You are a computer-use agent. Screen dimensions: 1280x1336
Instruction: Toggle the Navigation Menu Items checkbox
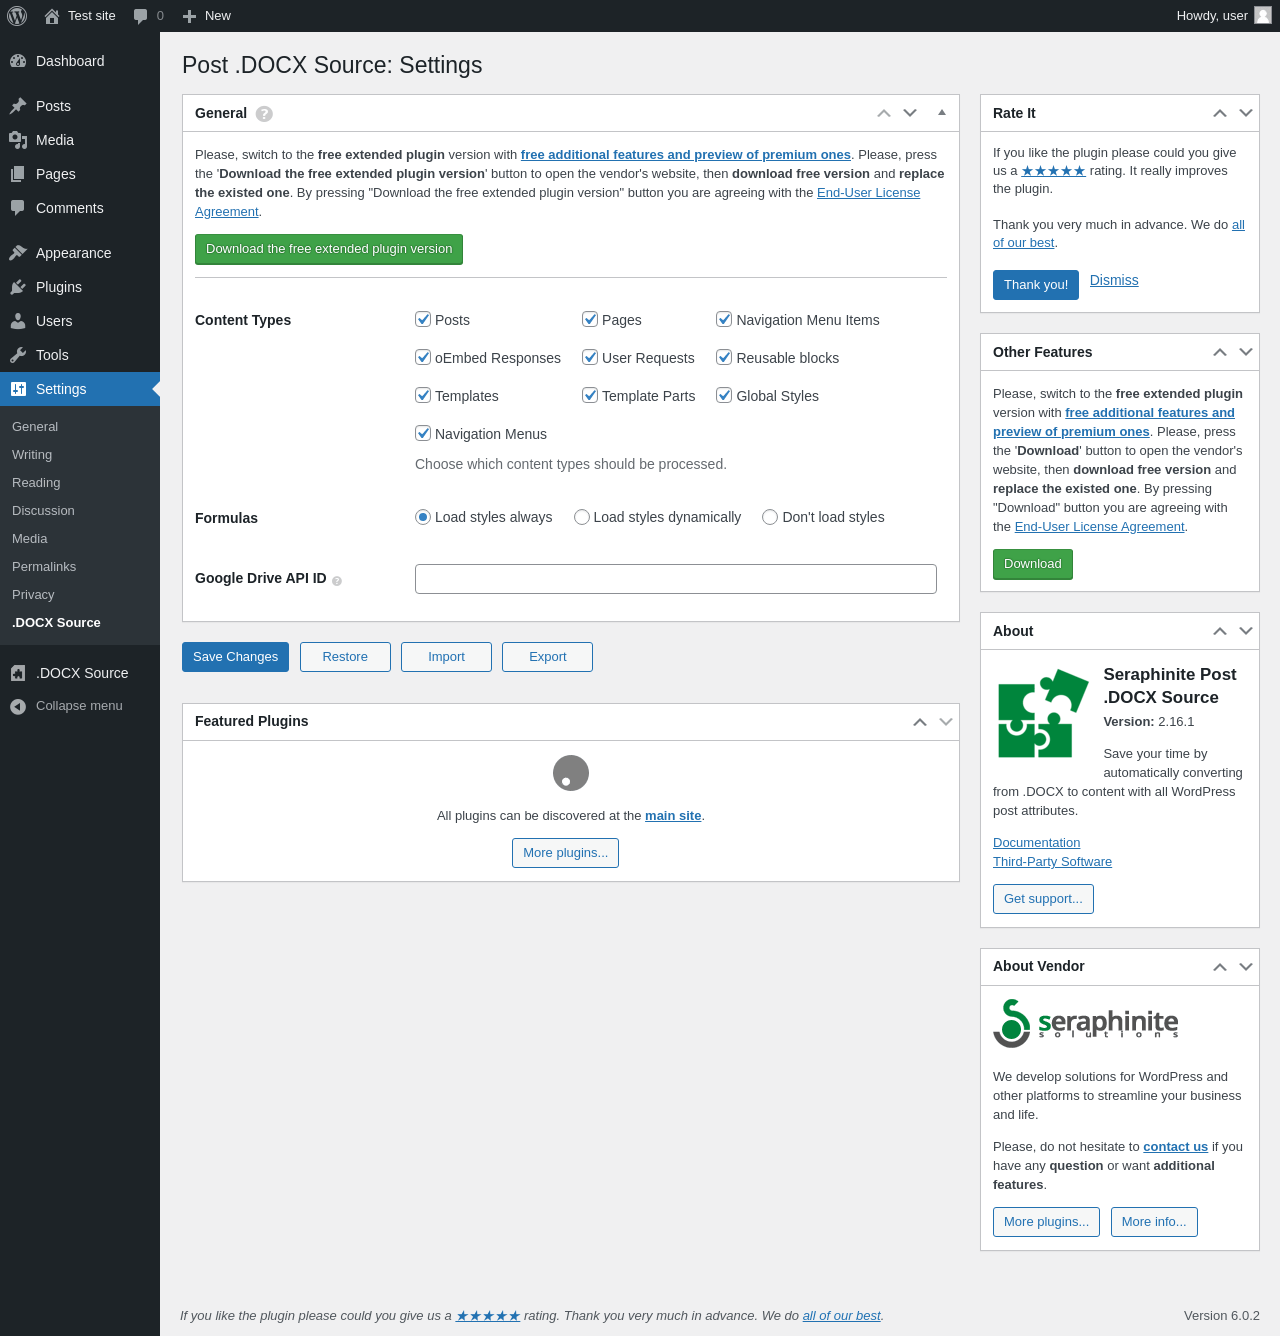724,319
